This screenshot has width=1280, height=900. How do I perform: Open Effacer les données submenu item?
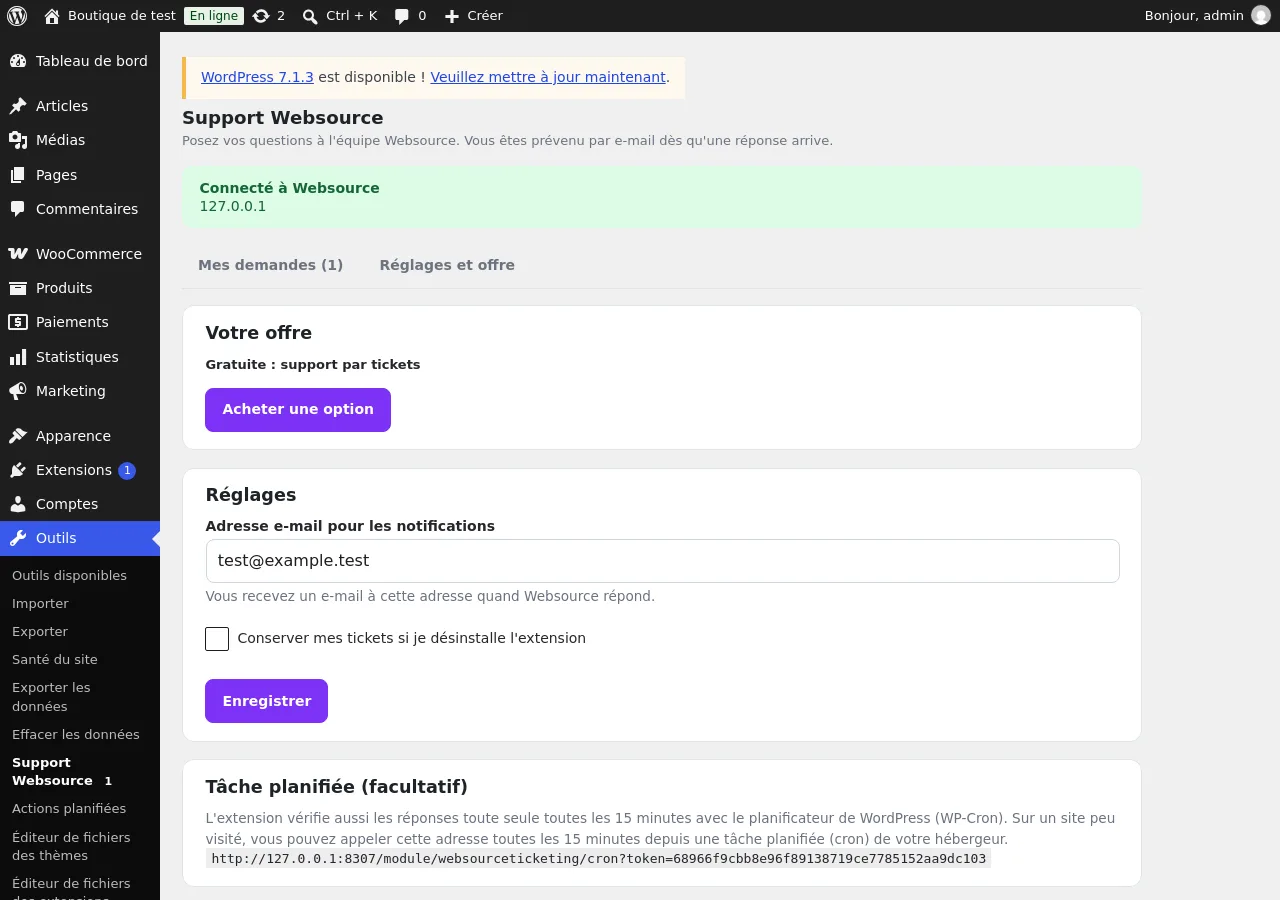(x=76, y=735)
